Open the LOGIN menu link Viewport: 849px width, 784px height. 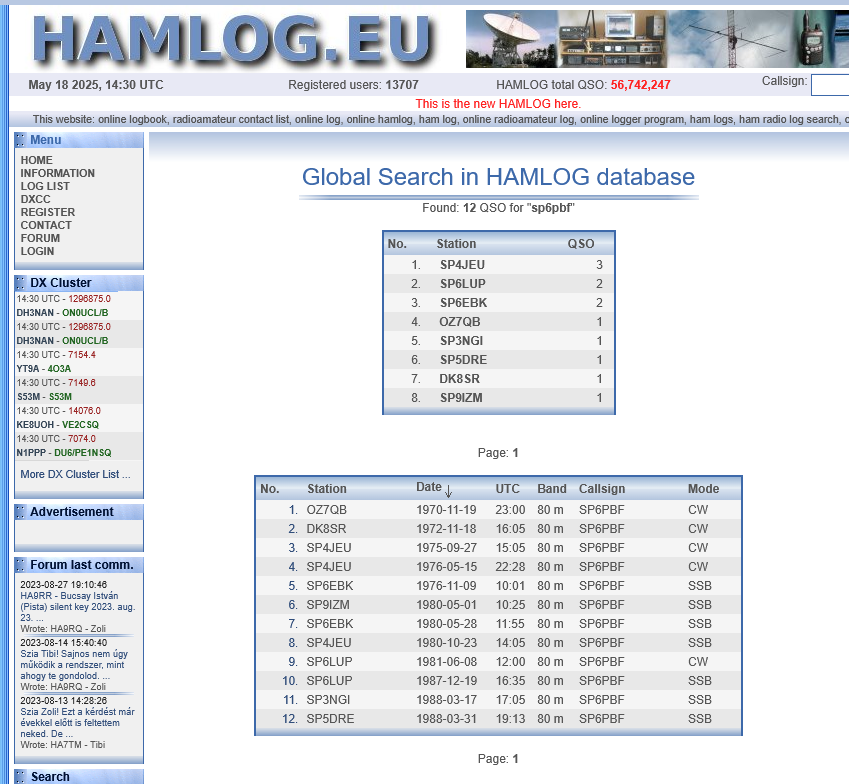pos(37,251)
